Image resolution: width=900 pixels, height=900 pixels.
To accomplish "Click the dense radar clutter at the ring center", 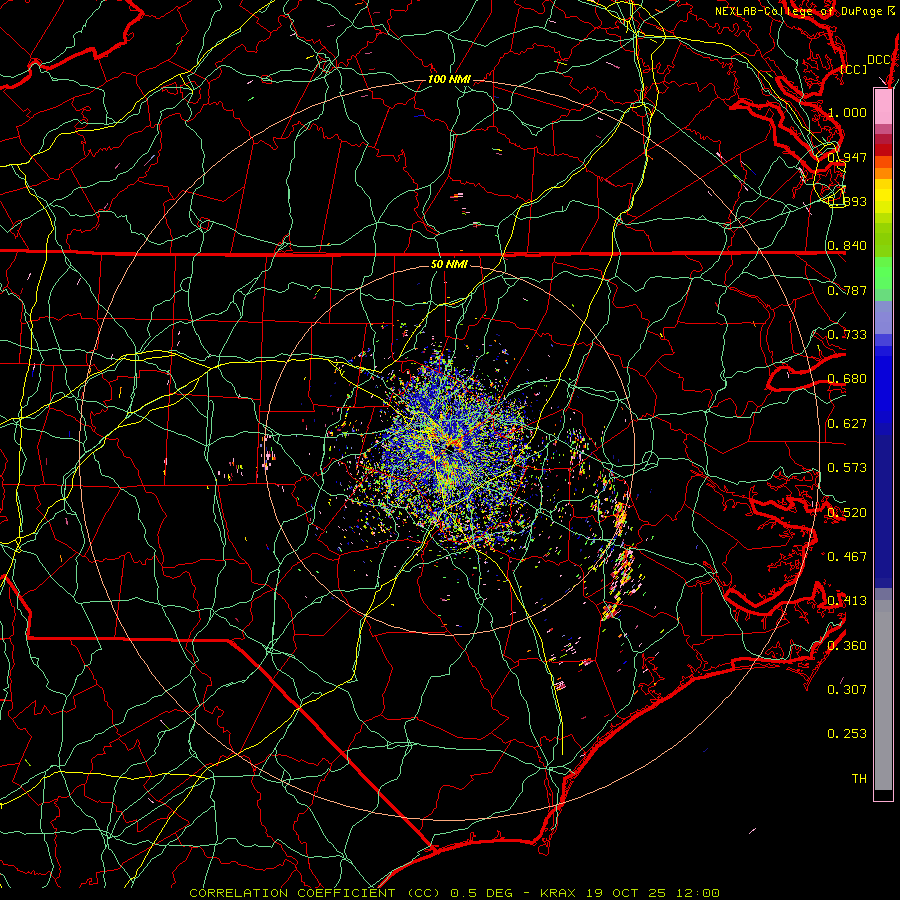I will pyautogui.click(x=451, y=451).
